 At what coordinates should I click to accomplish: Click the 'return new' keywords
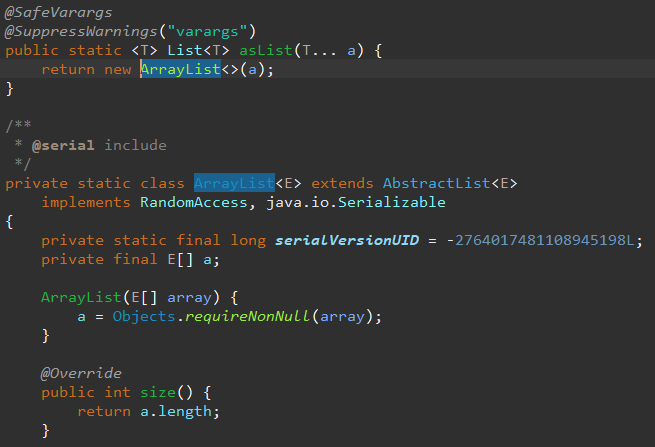(86, 69)
